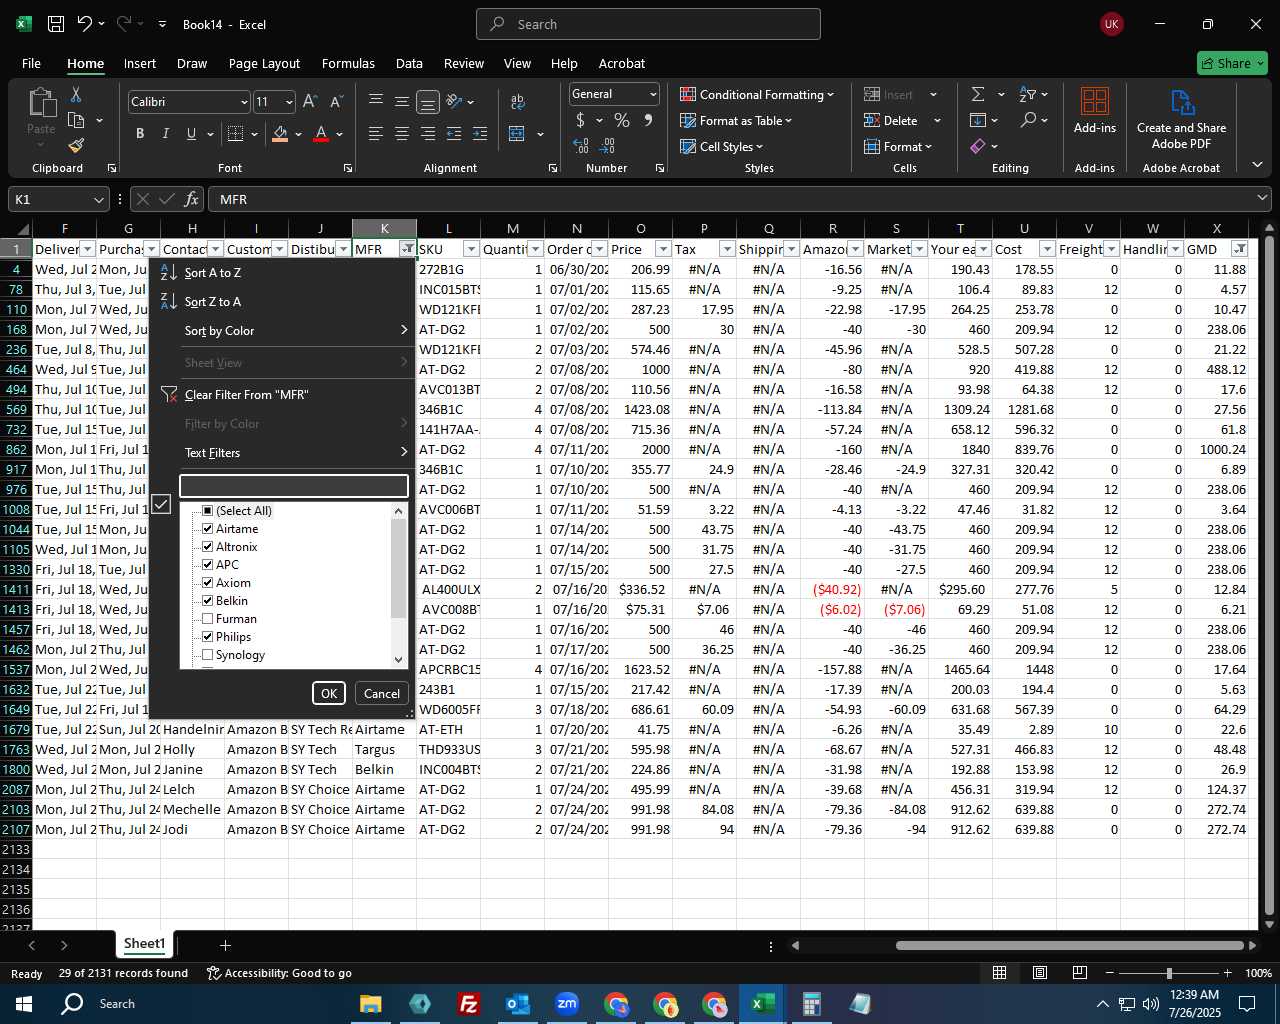Click the Fill Color swatch button
1280x1024 pixels.
tap(280, 134)
